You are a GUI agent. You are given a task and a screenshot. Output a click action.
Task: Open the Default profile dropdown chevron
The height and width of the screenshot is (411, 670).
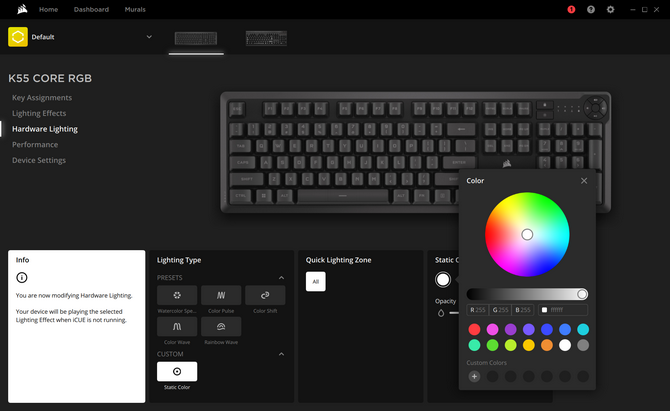pyautogui.click(x=149, y=37)
